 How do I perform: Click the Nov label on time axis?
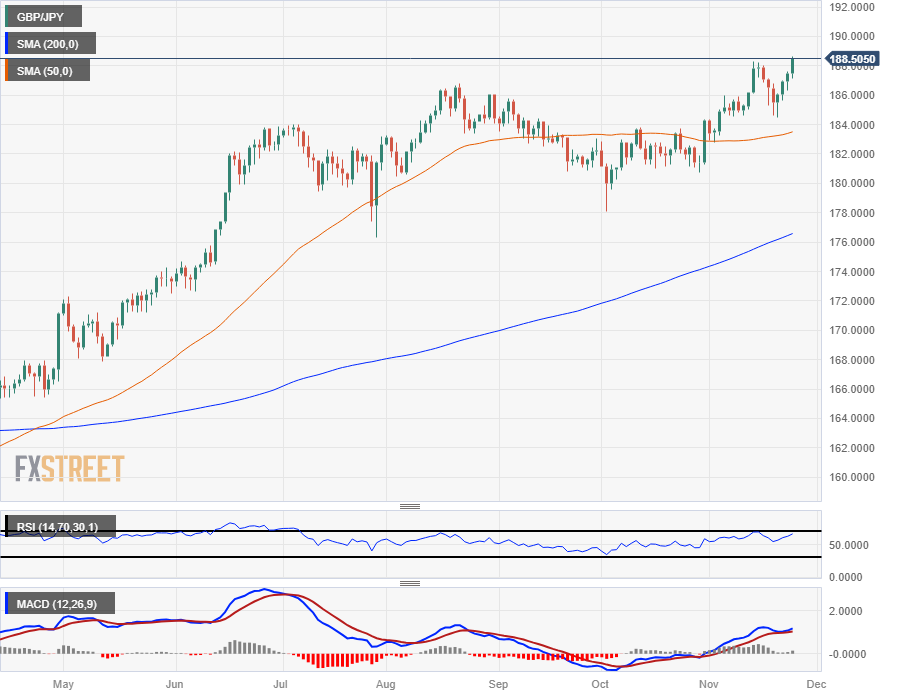point(708,684)
